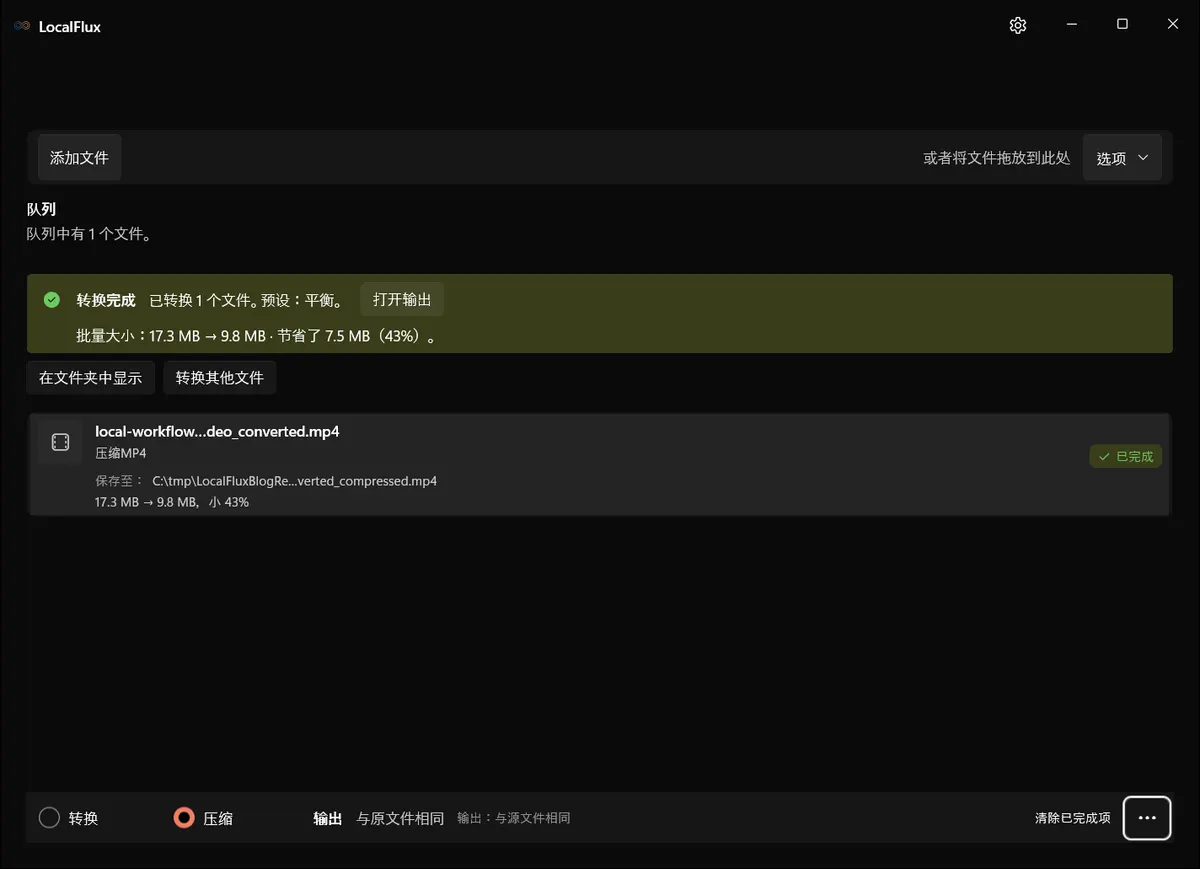
Task: Click the 输出 label
Action: 328,818
